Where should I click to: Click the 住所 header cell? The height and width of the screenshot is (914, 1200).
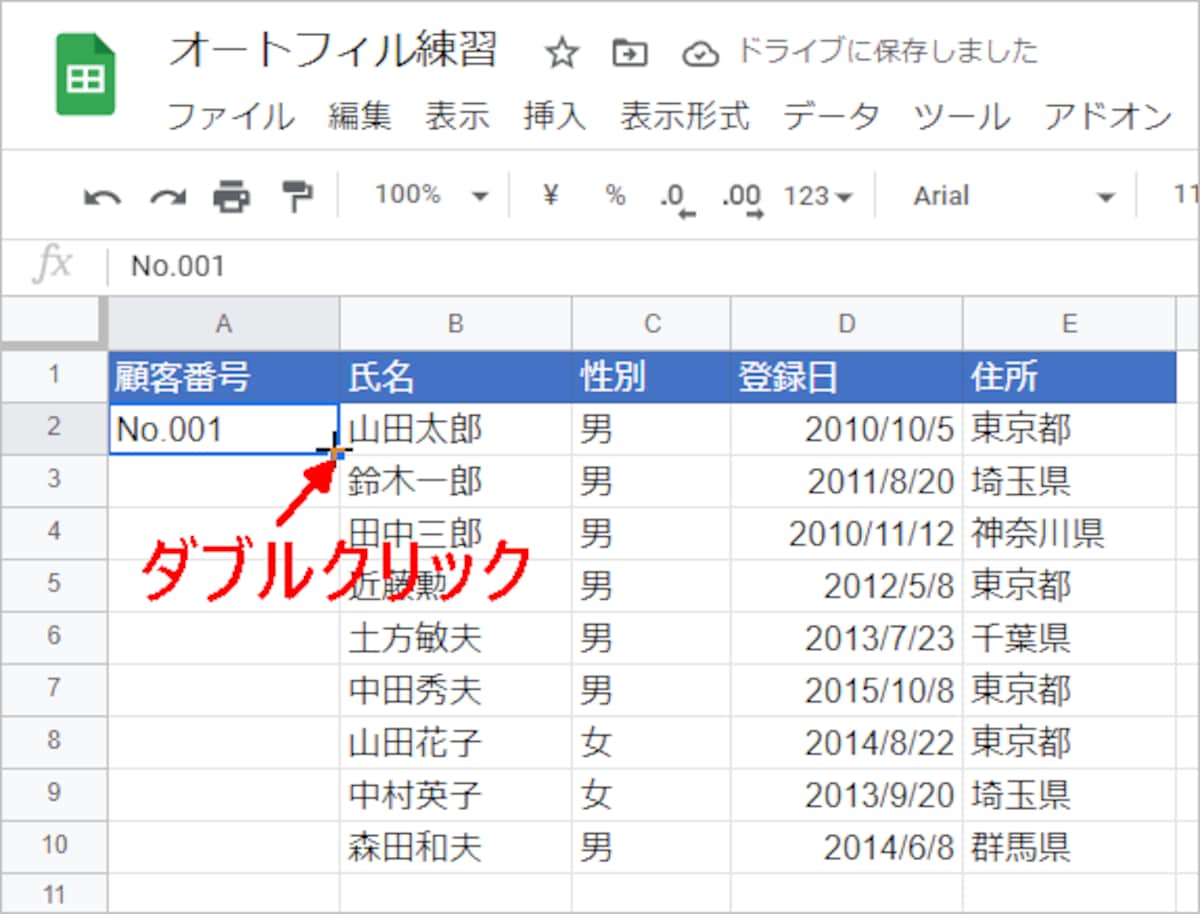tap(1069, 377)
